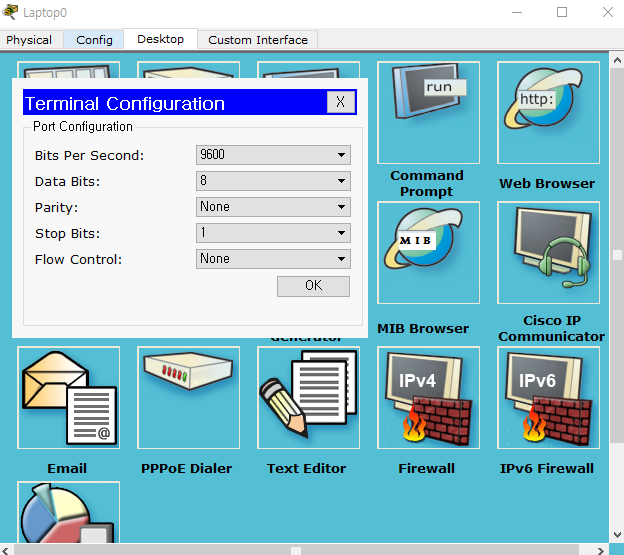
Task: Click the vertical scrollbar down arrow
Action: [617, 534]
